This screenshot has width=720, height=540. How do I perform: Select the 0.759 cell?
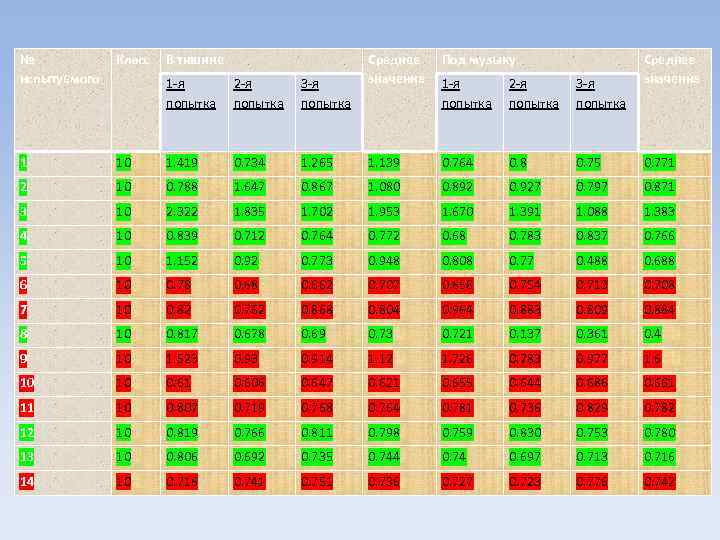tap(457, 433)
